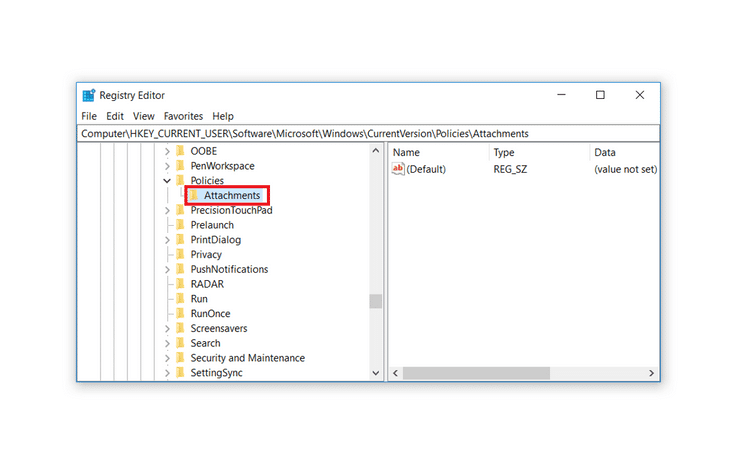This screenshot has height=469, width=750.
Task: Open the Help menu
Action: click(223, 116)
